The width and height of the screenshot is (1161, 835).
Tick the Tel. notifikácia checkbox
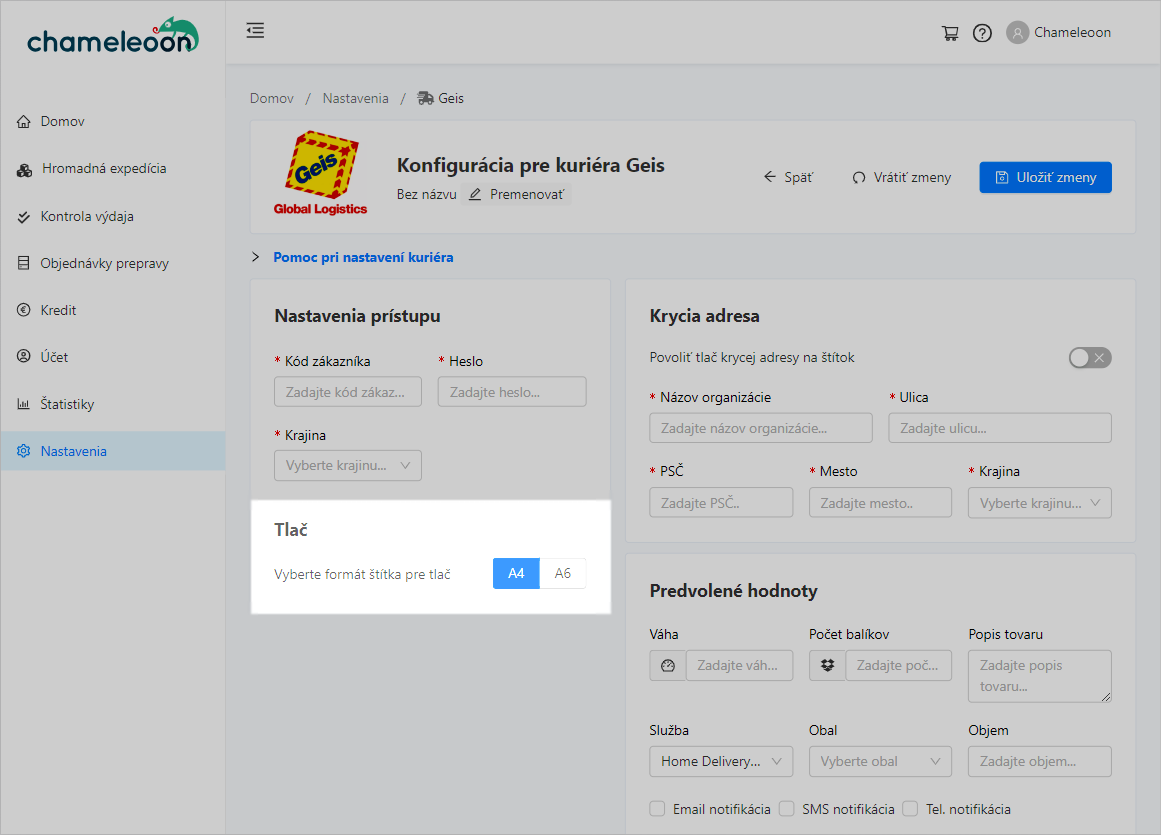click(910, 809)
